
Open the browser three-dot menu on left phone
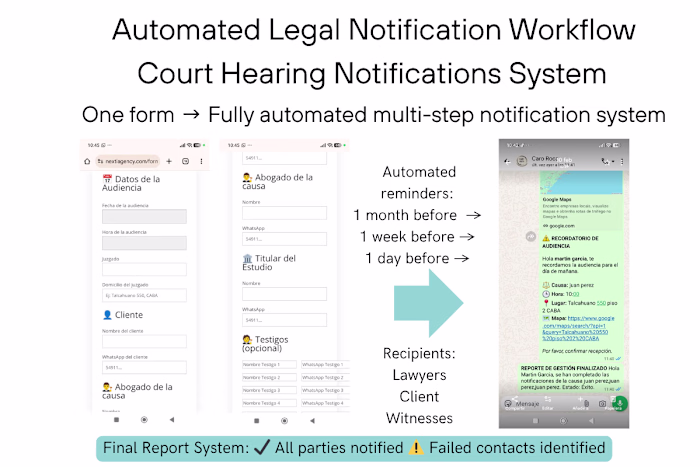pyautogui.click(x=201, y=161)
